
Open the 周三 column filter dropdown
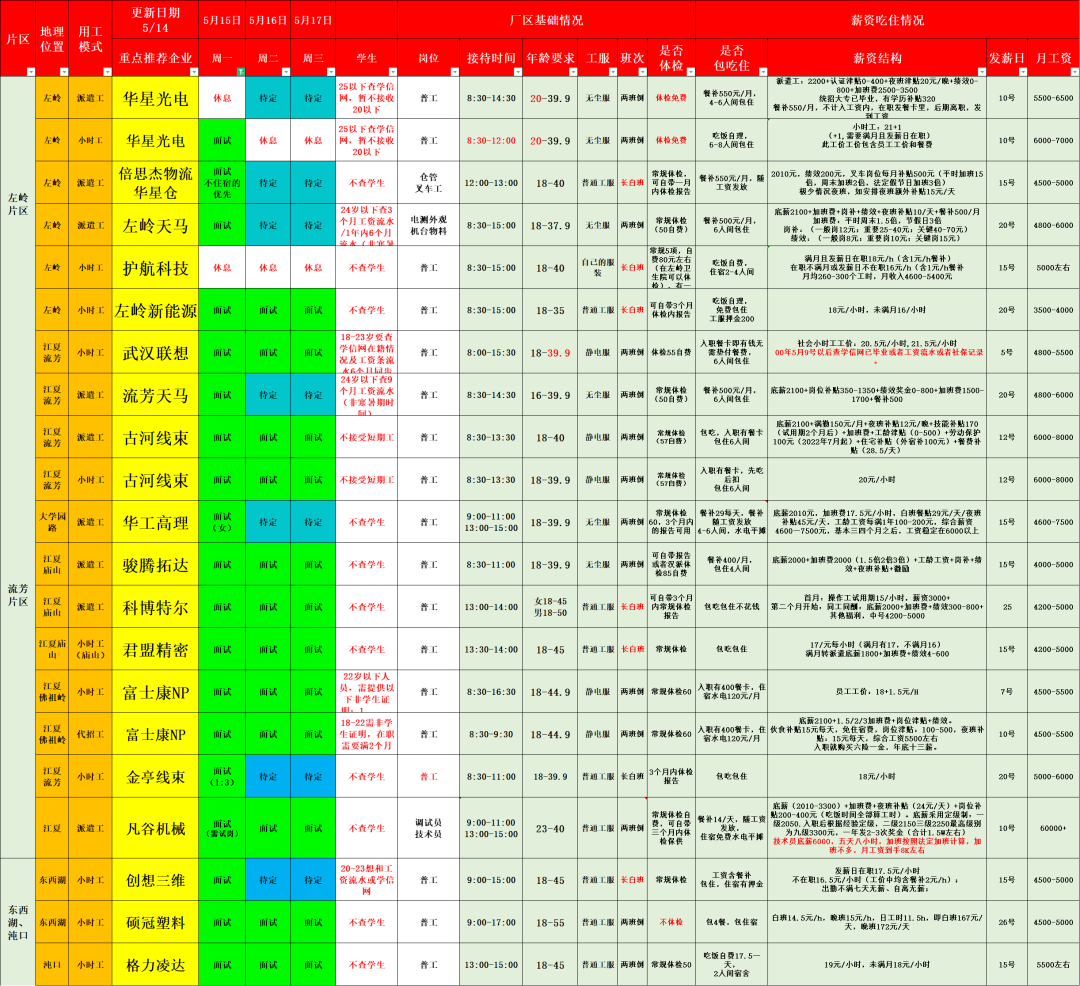pyautogui.click(x=331, y=72)
